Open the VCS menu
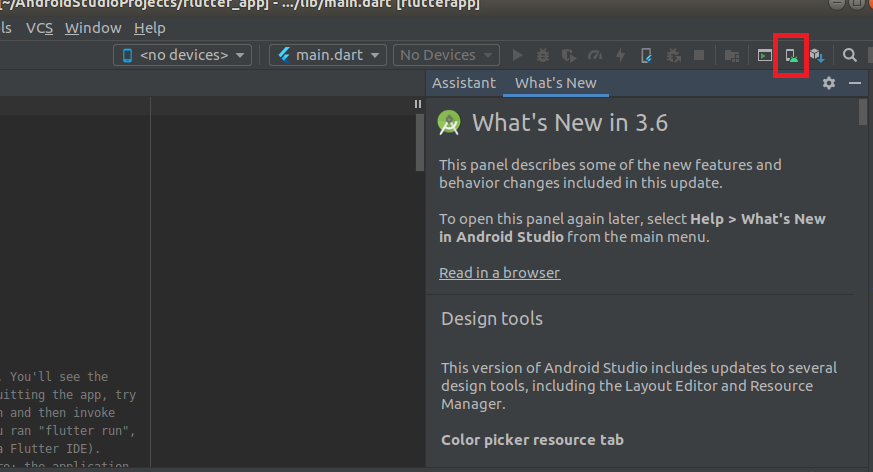873x472 pixels. tap(40, 28)
